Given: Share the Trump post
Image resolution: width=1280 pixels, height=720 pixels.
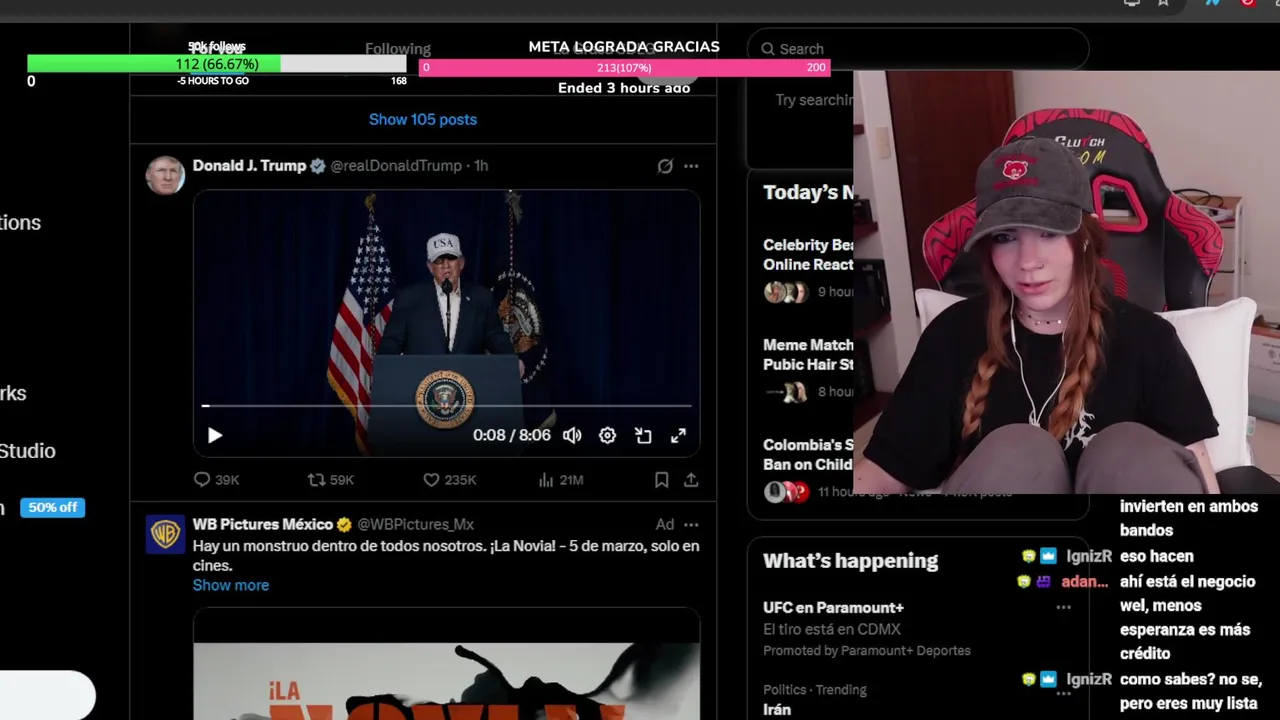Looking at the screenshot, I should point(691,480).
